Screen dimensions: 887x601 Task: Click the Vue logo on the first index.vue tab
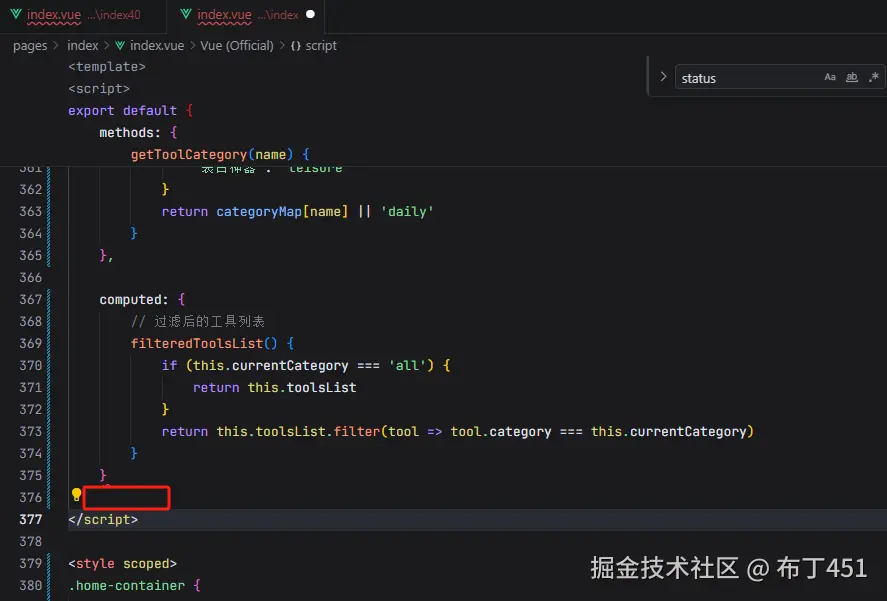coord(14,15)
